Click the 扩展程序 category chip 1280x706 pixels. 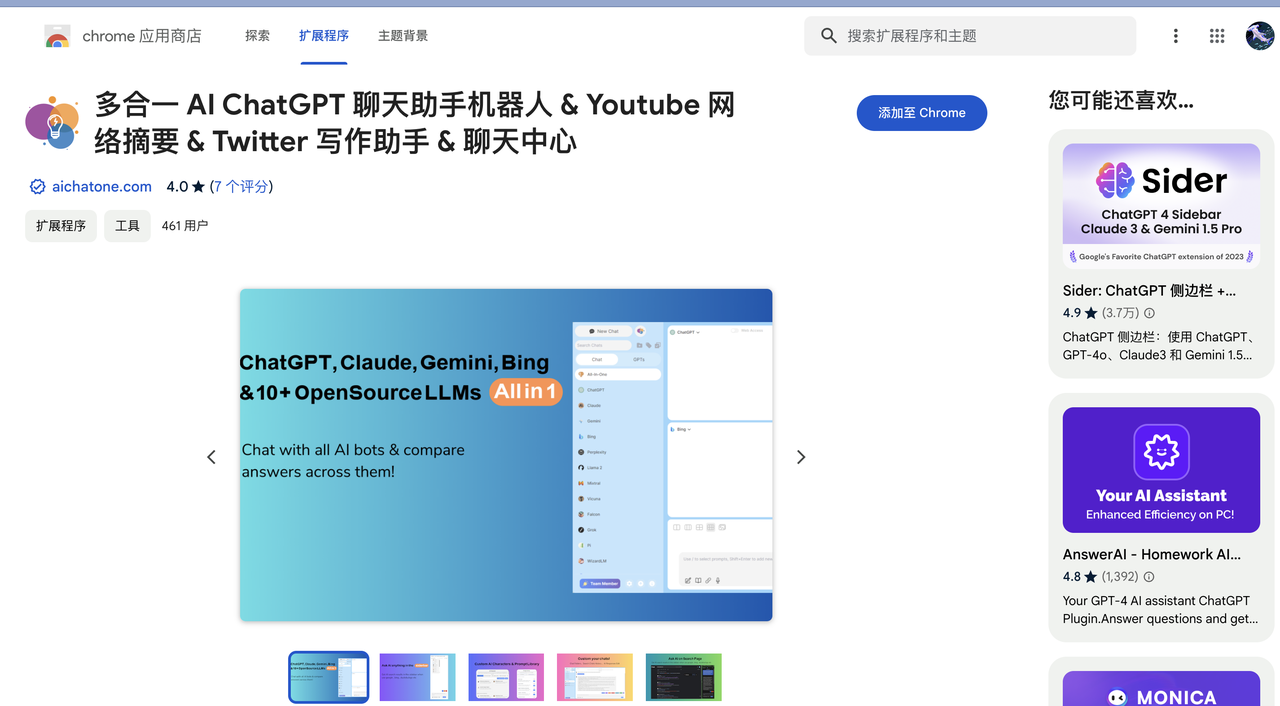click(61, 226)
